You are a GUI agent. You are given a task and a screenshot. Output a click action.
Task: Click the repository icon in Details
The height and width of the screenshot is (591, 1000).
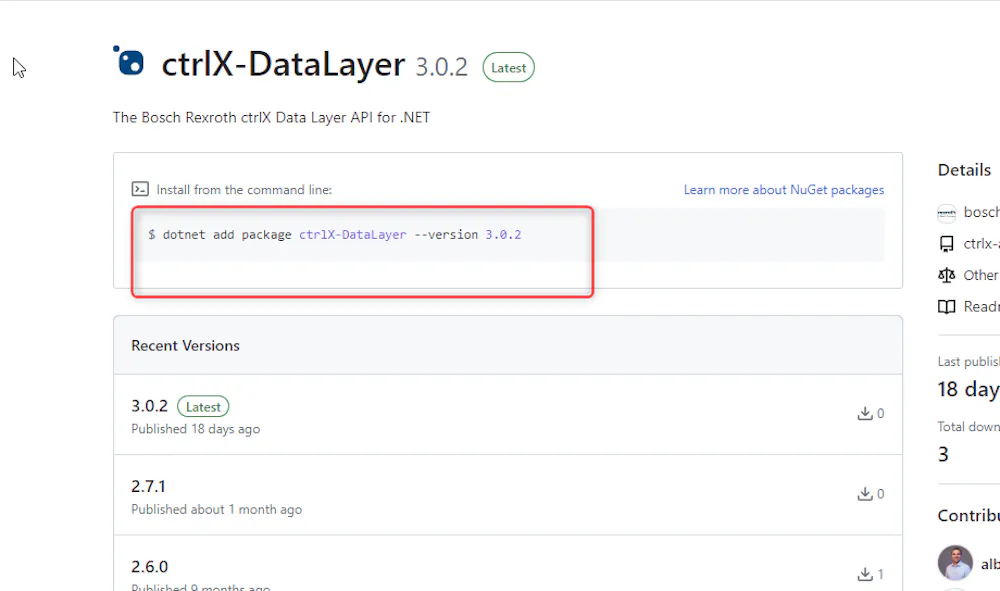coord(946,244)
